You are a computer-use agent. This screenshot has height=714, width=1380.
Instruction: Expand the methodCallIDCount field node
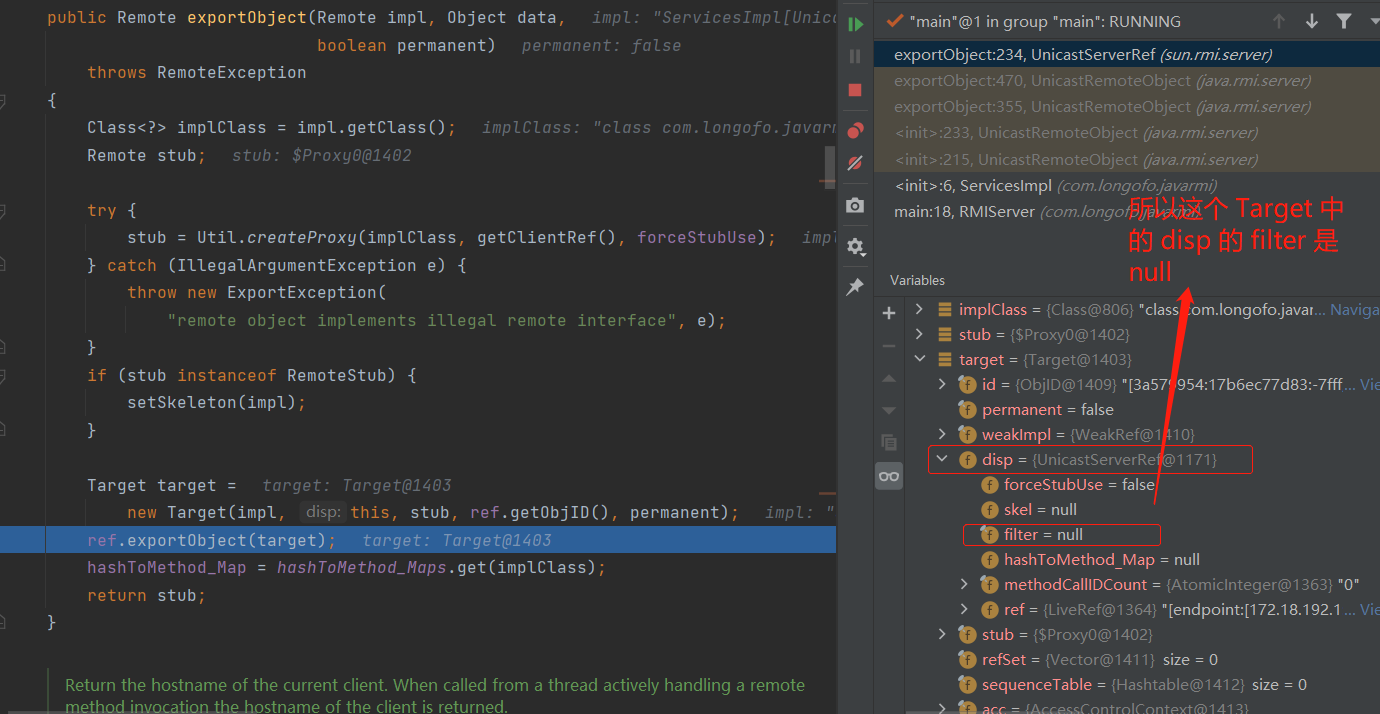click(964, 585)
